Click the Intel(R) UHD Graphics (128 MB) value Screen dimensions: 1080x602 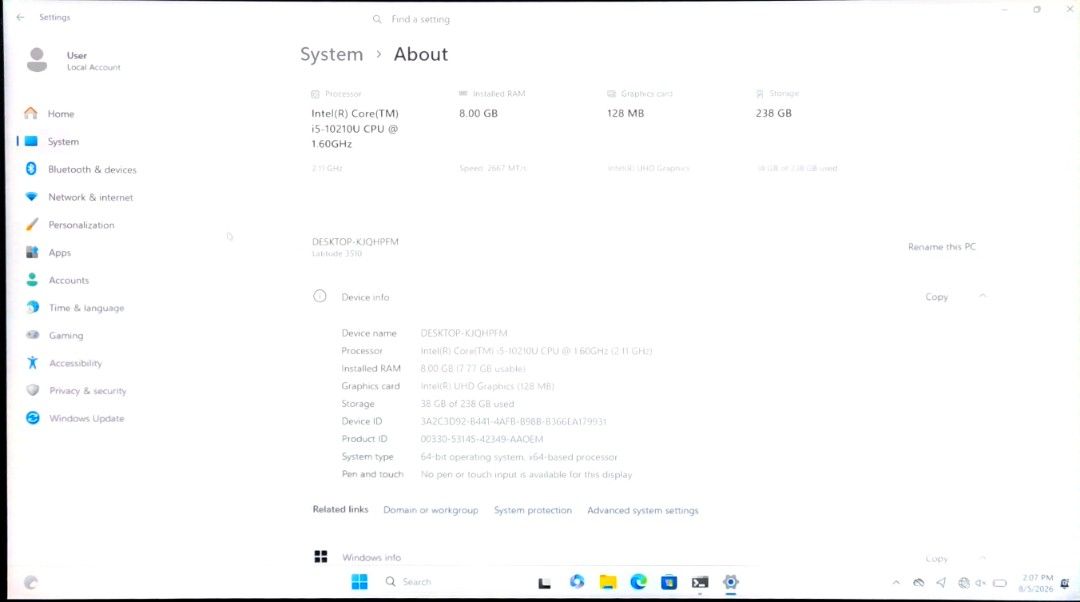coord(487,386)
